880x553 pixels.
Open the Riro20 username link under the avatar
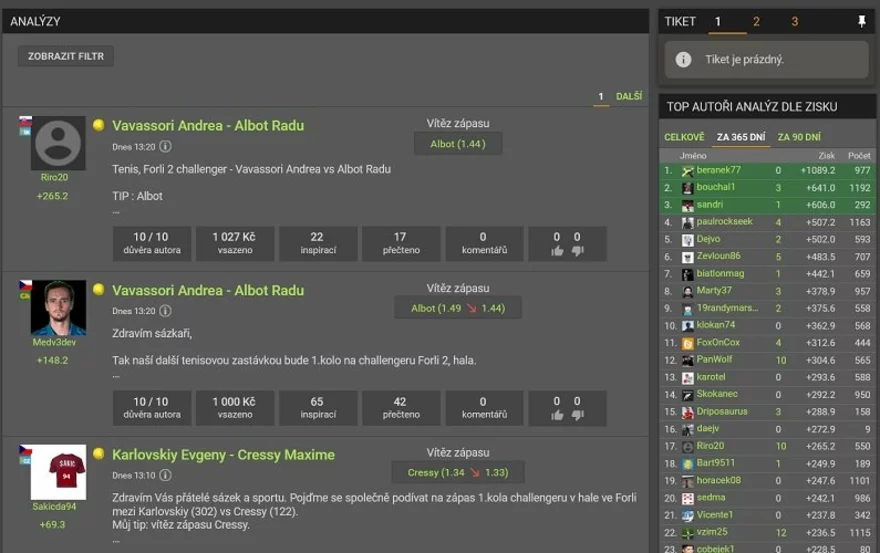click(54, 177)
